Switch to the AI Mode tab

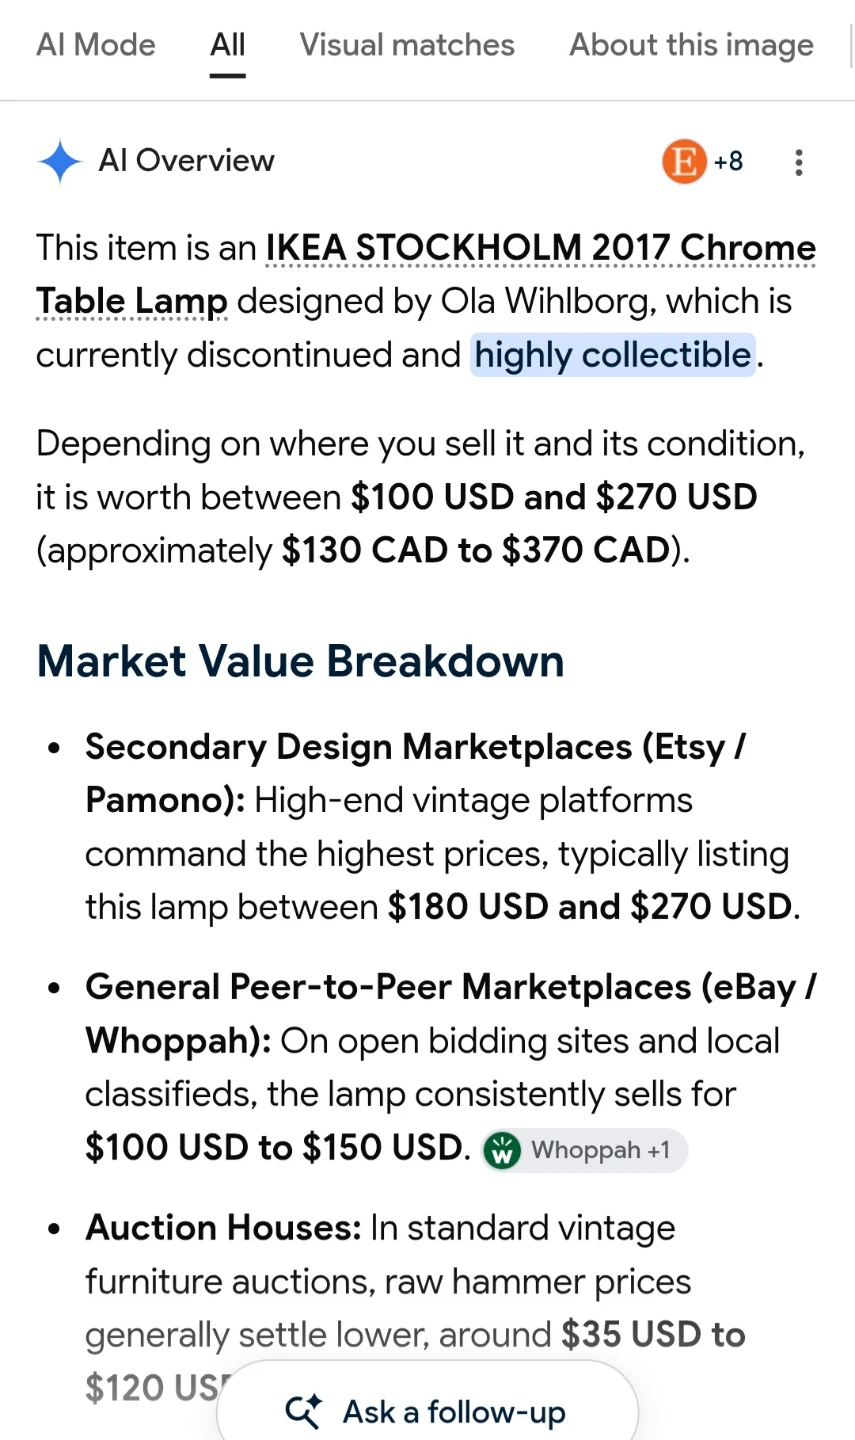click(x=96, y=45)
